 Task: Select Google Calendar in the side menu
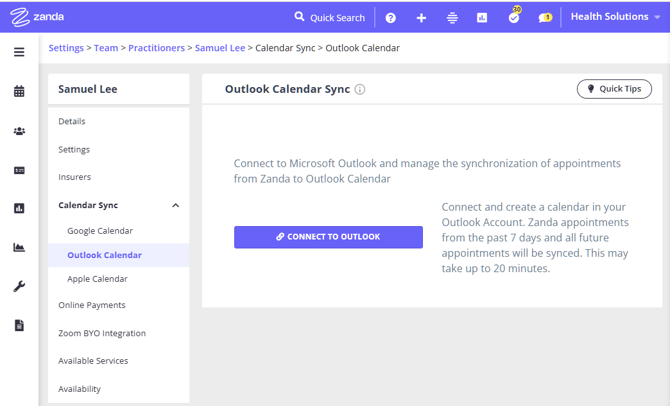tap(100, 231)
